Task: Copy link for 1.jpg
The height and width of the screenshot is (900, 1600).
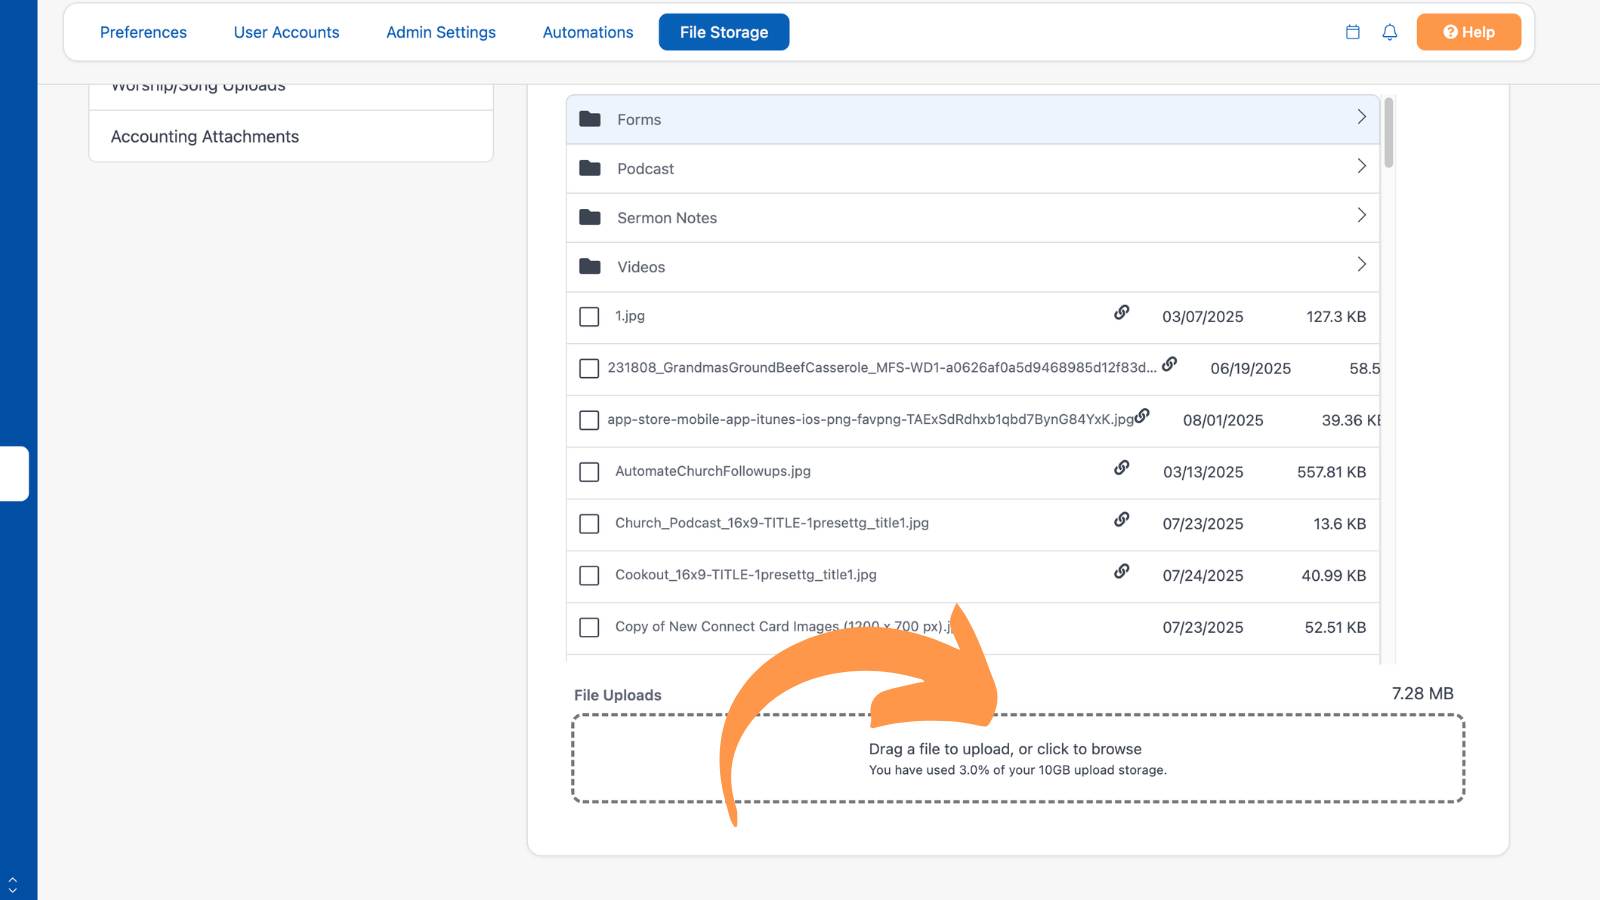Action: pos(1122,312)
